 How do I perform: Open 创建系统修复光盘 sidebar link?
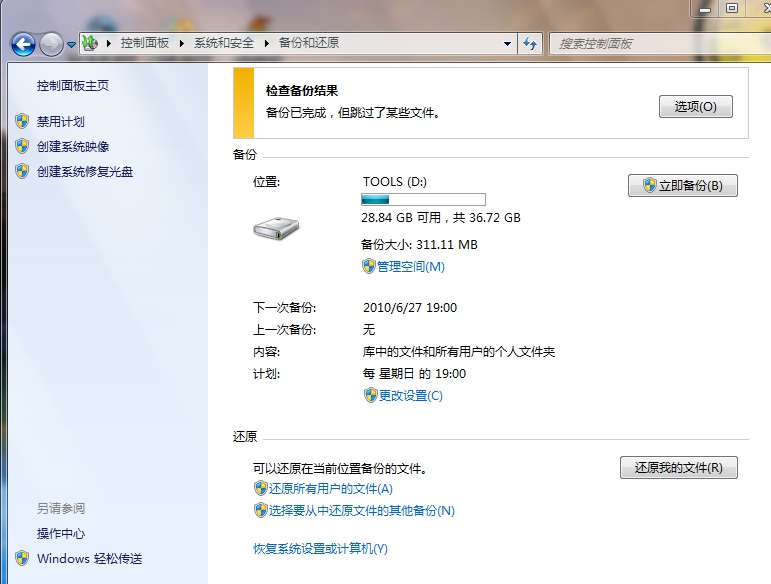tap(85, 172)
